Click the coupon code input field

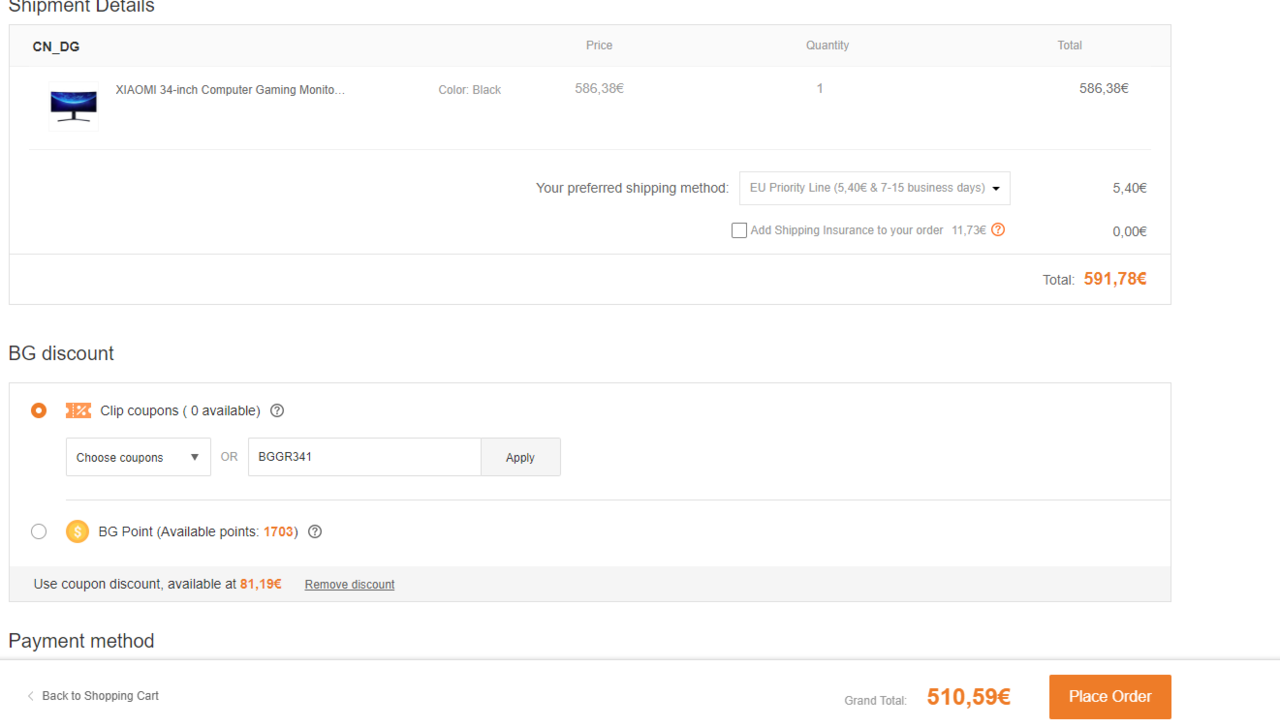[364, 457]
